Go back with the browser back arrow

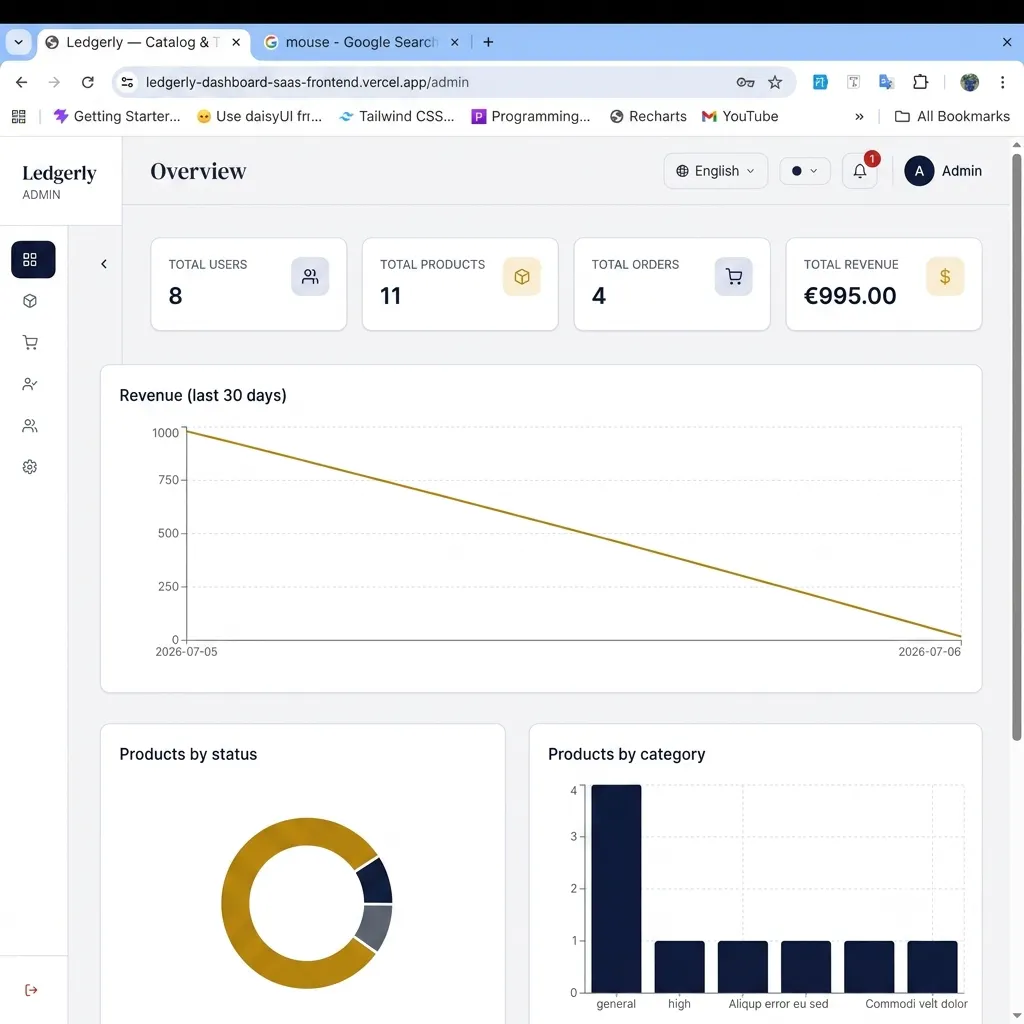pyautogui.click(x=22, y=82)
